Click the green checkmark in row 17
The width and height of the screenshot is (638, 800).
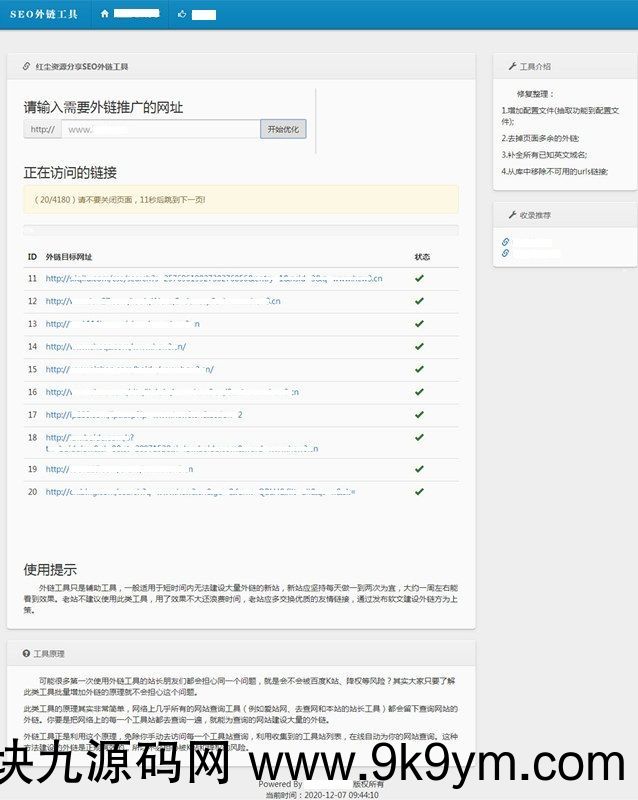click(x=419, y=415)
